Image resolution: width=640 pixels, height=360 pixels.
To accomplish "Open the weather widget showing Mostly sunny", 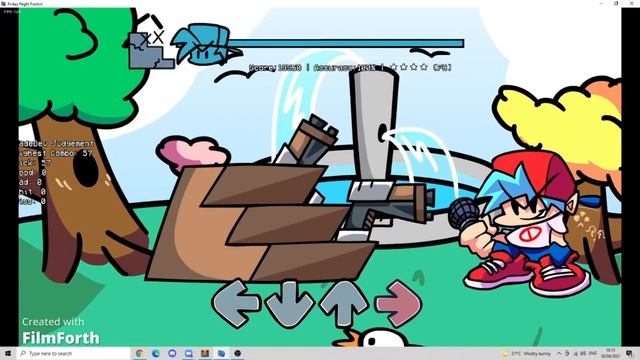I will point(527,353).
